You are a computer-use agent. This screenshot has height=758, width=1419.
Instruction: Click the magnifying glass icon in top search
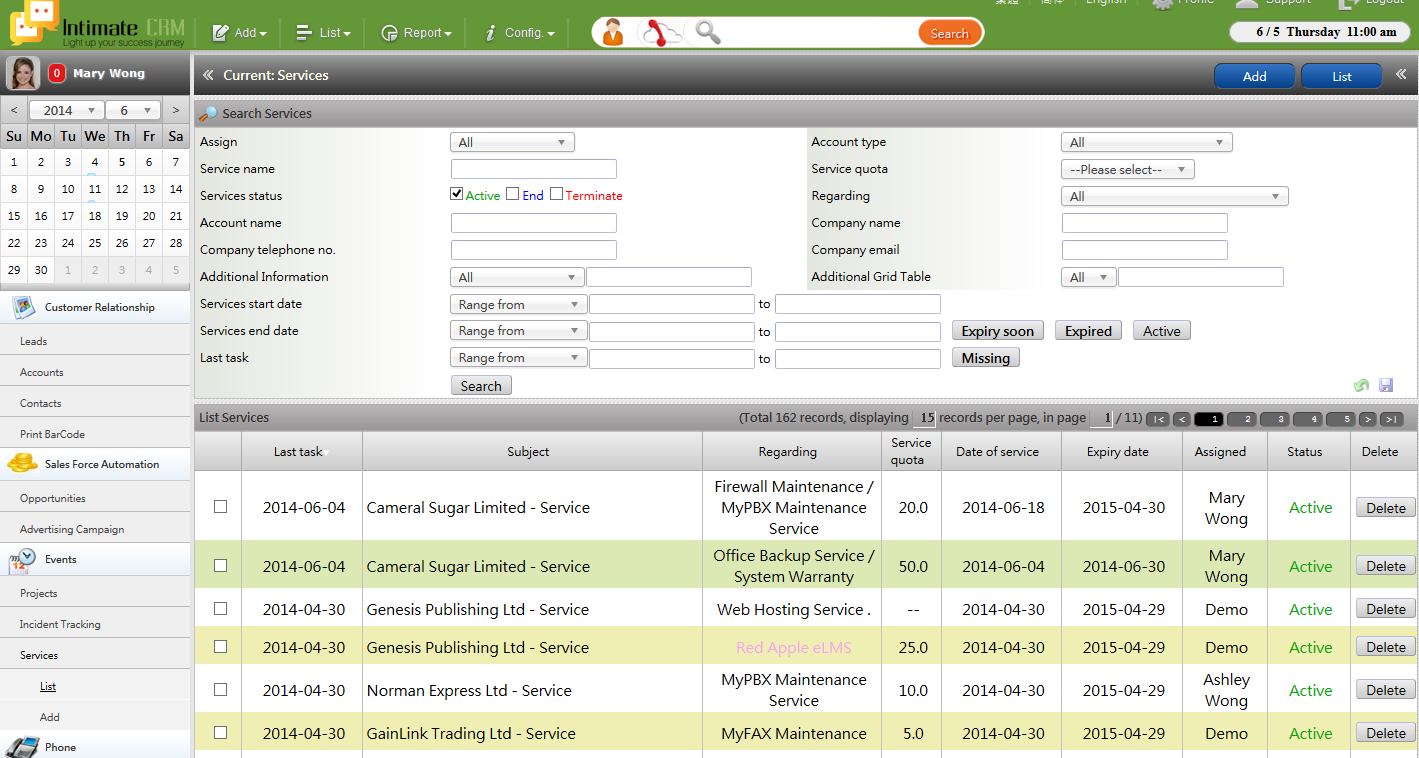(708, 33)
